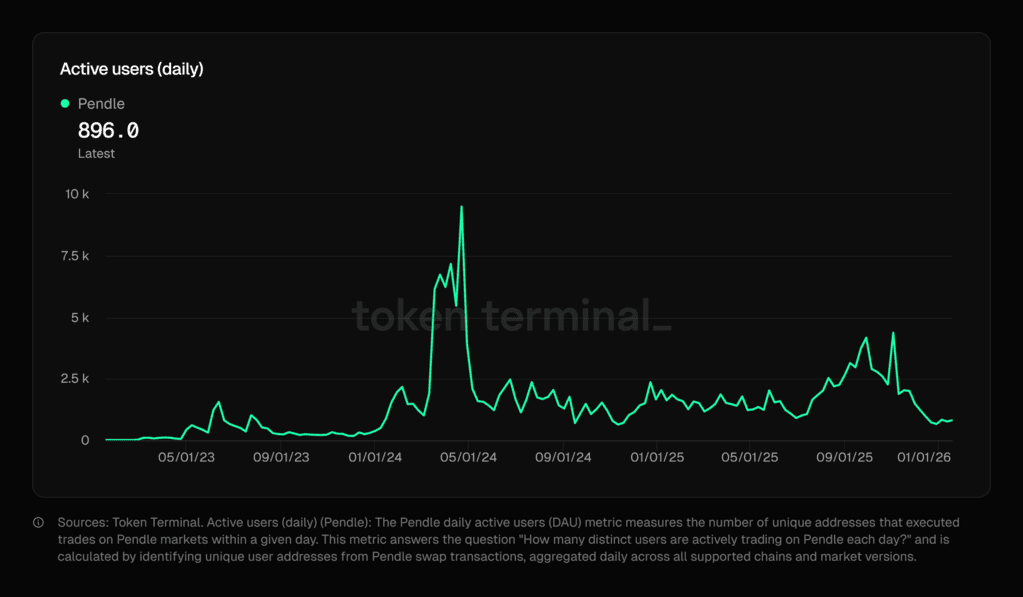This screenshot has width=1023, height=597.
Task: Click the 09/01/23 x-axis date label
Action: click(x=281, y=458)
